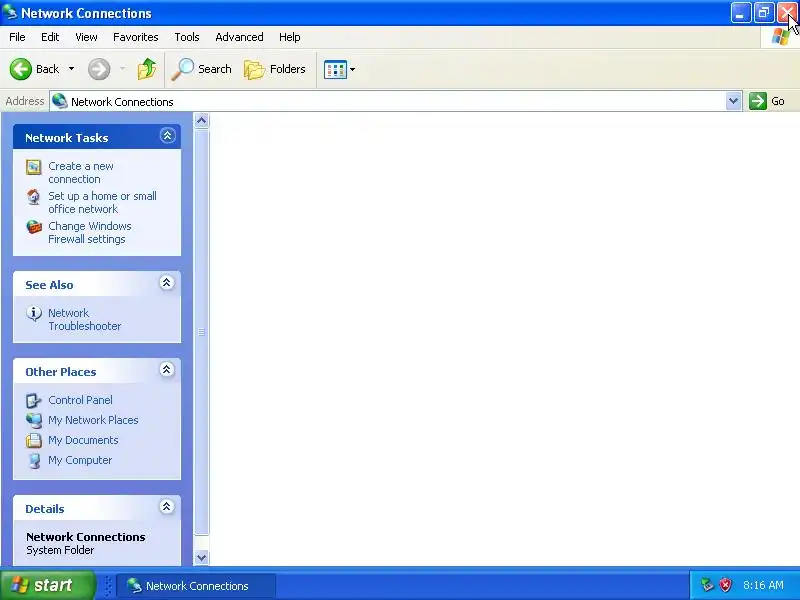Click the sidebar scrollbar up arrow
The height and width of the screenshot is (600, 800).
tap(202, 120)
